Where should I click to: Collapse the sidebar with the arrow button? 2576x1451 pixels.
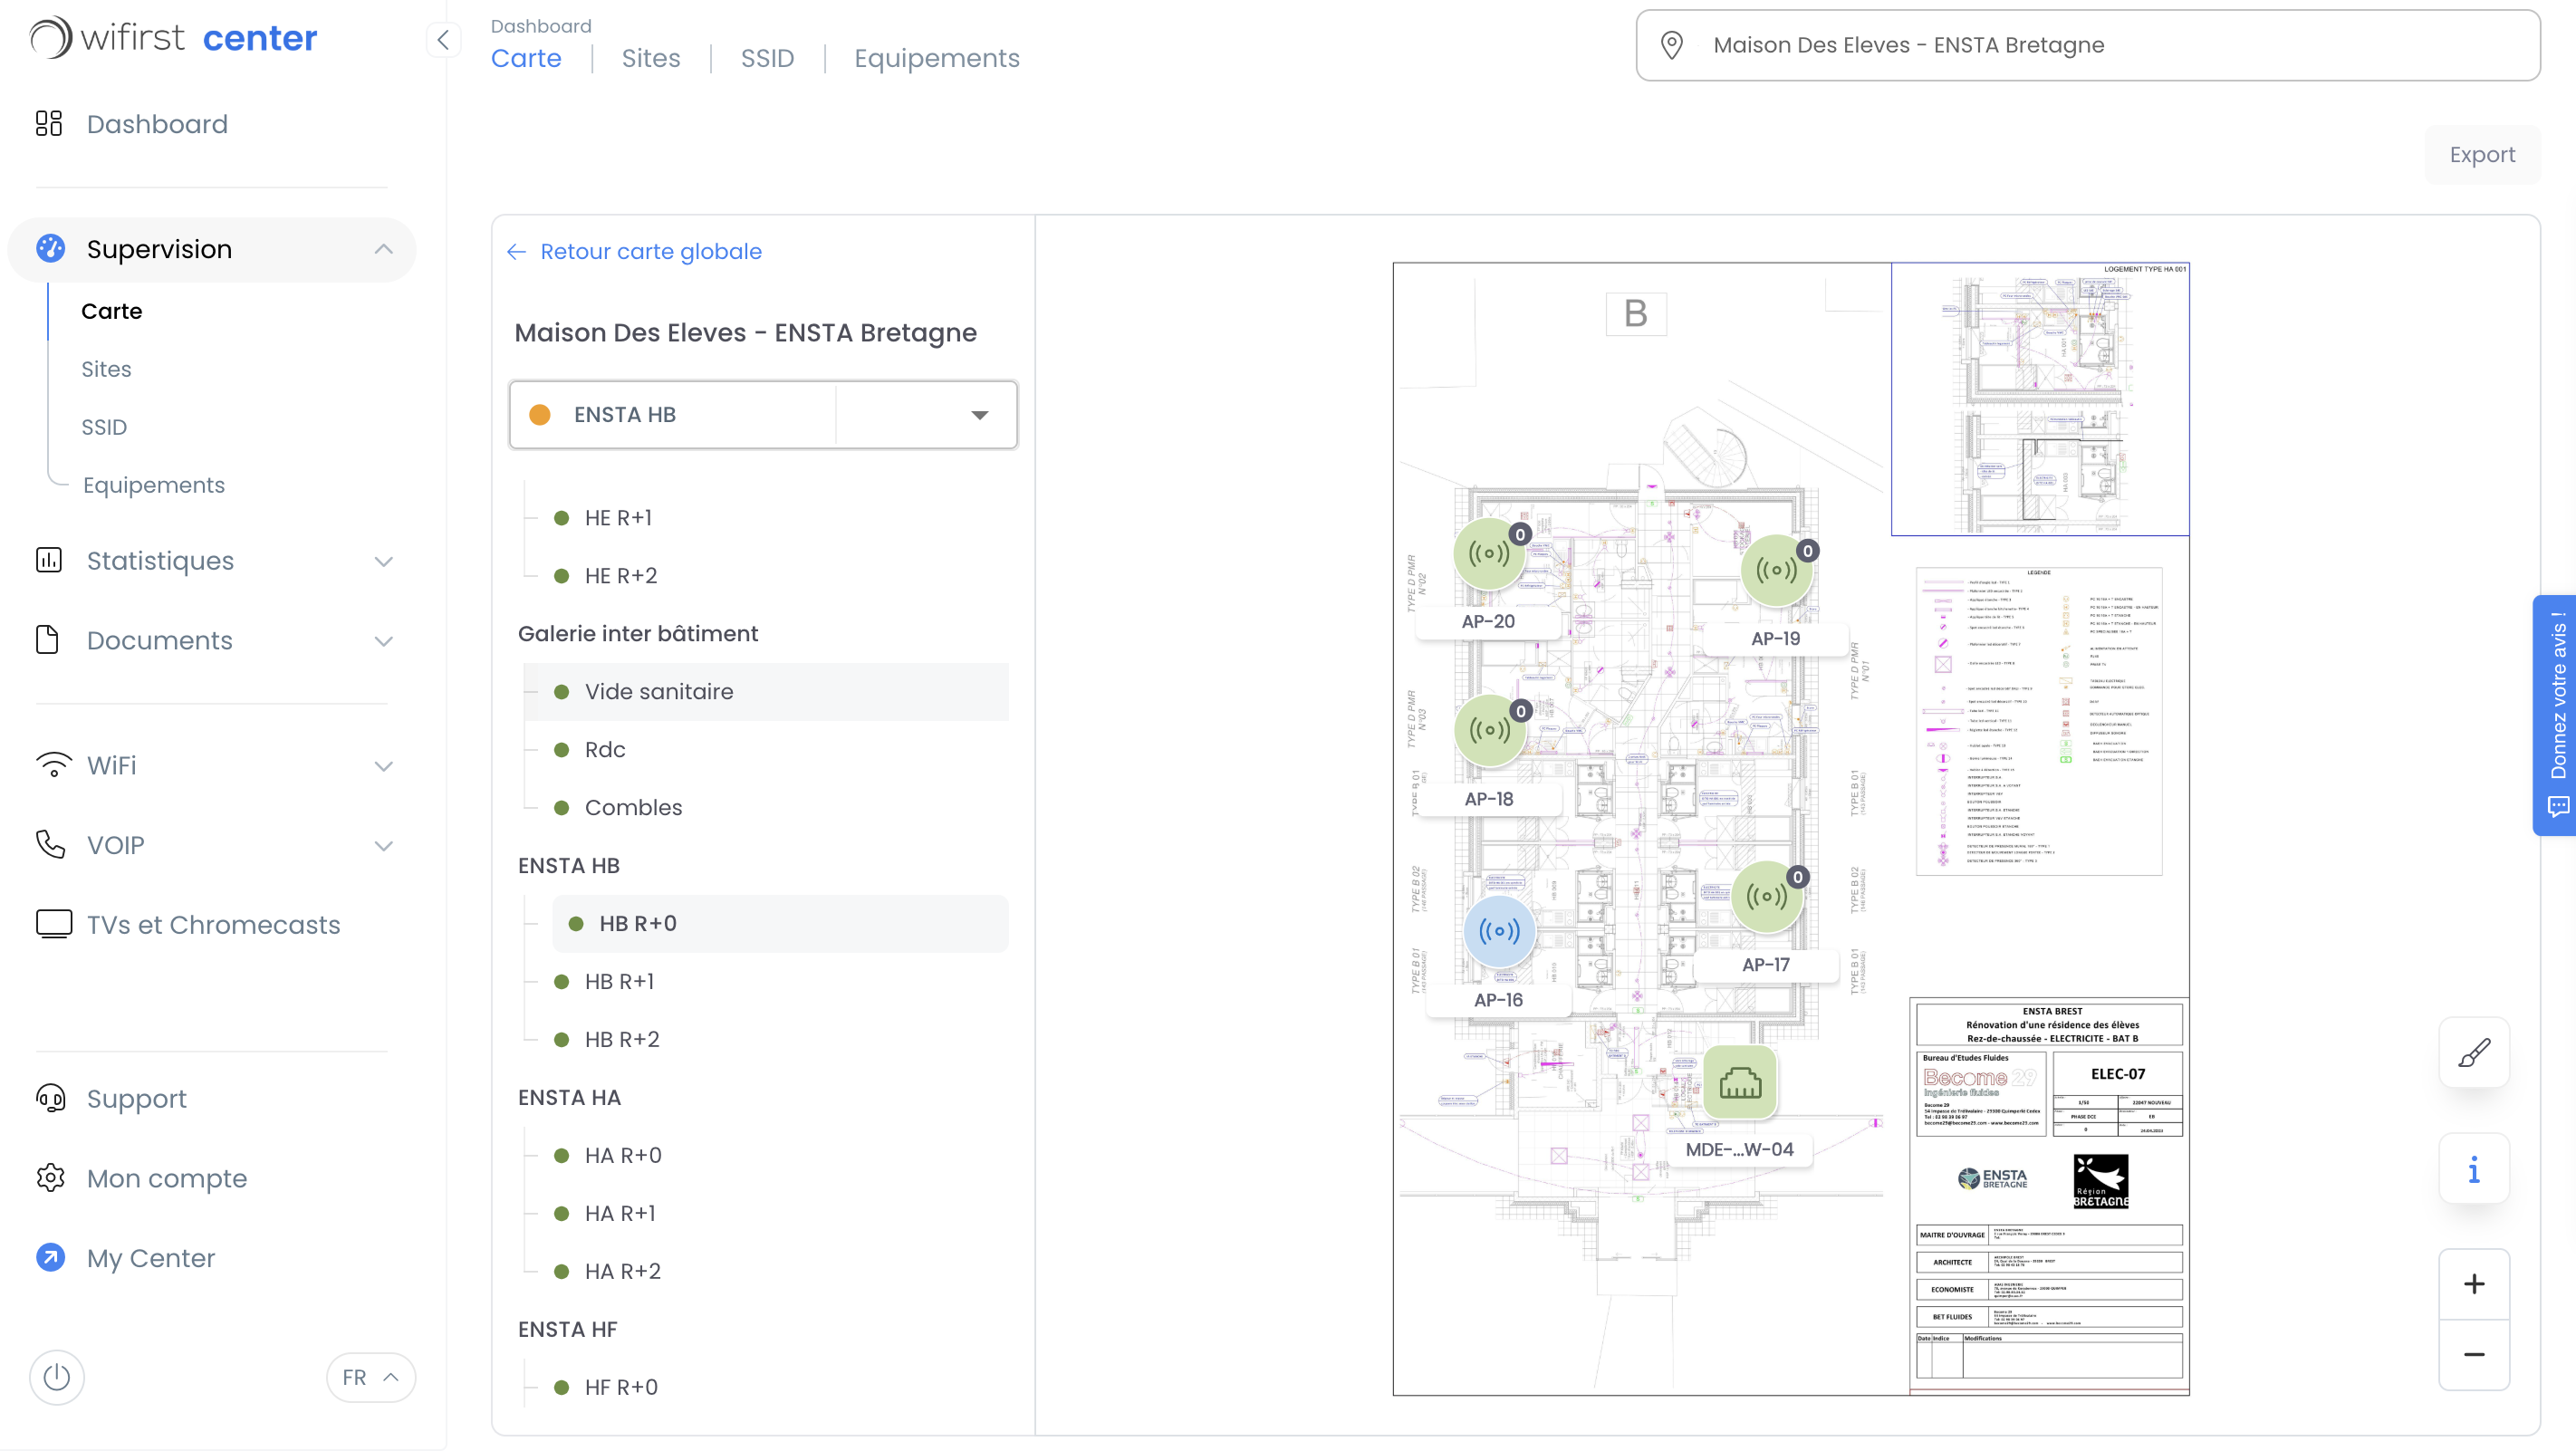pos(443,40)
